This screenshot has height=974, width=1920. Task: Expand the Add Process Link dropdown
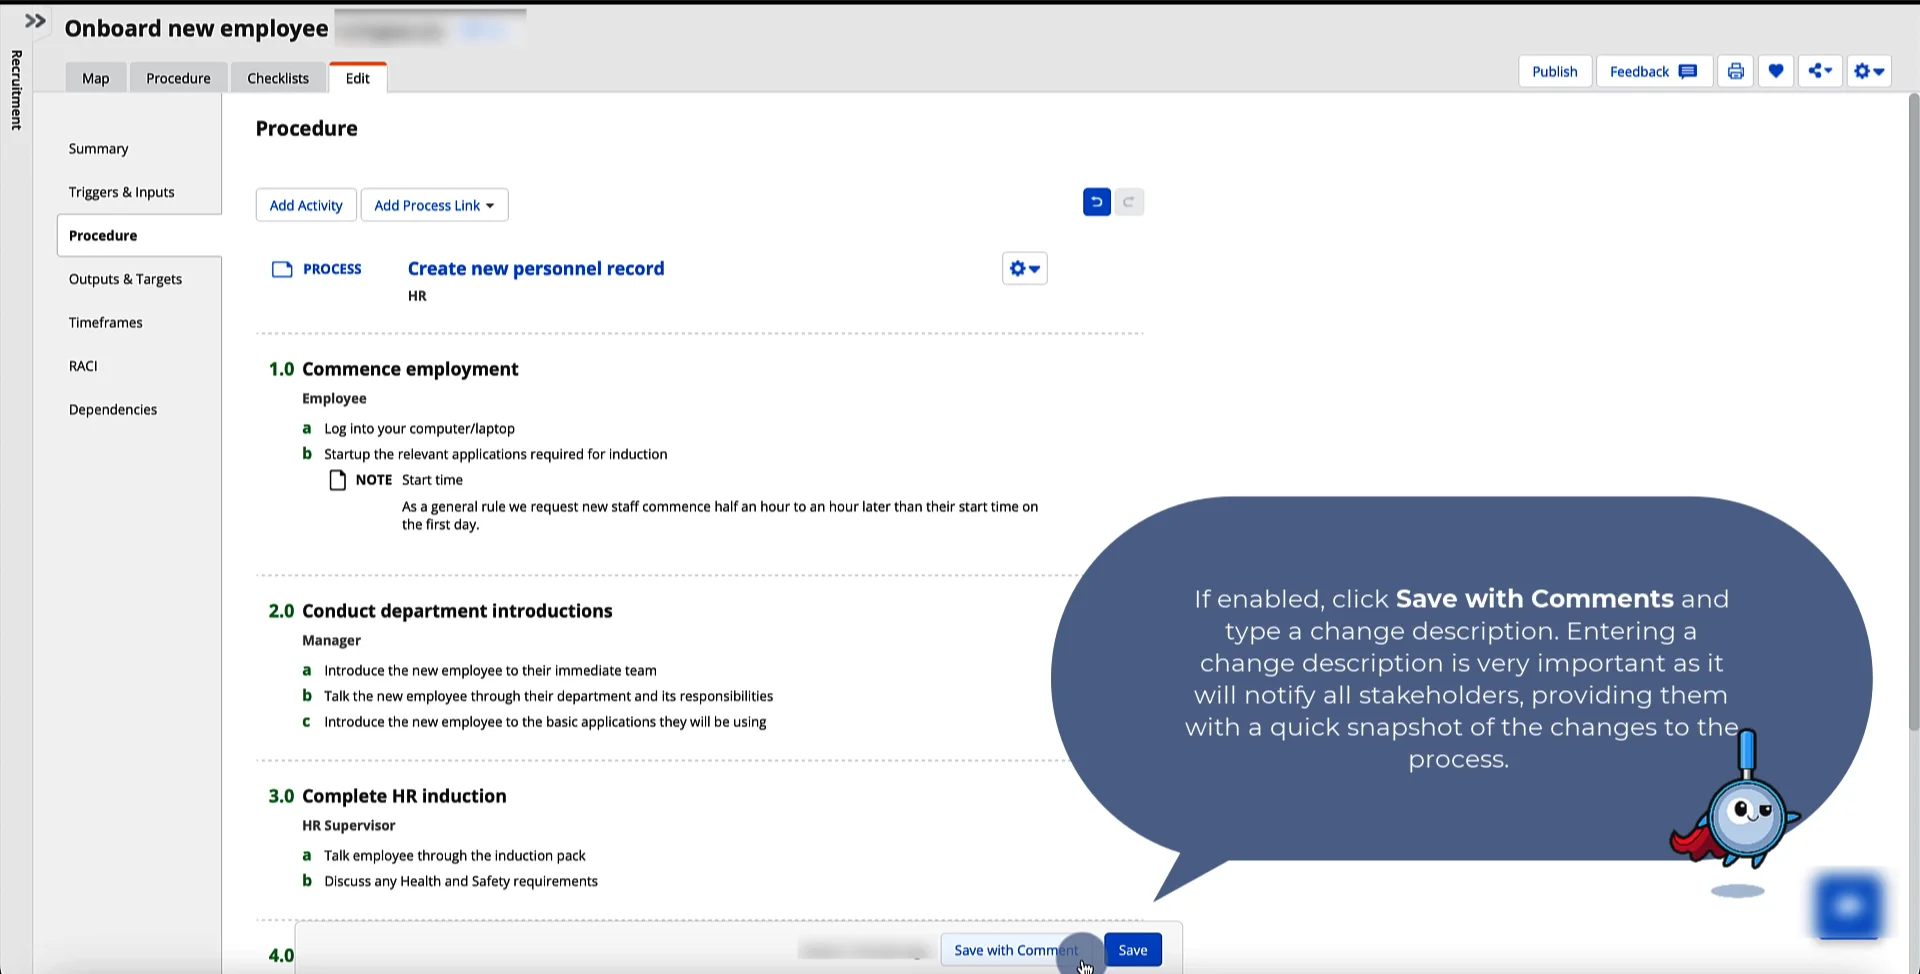click(x=434, y=205)
